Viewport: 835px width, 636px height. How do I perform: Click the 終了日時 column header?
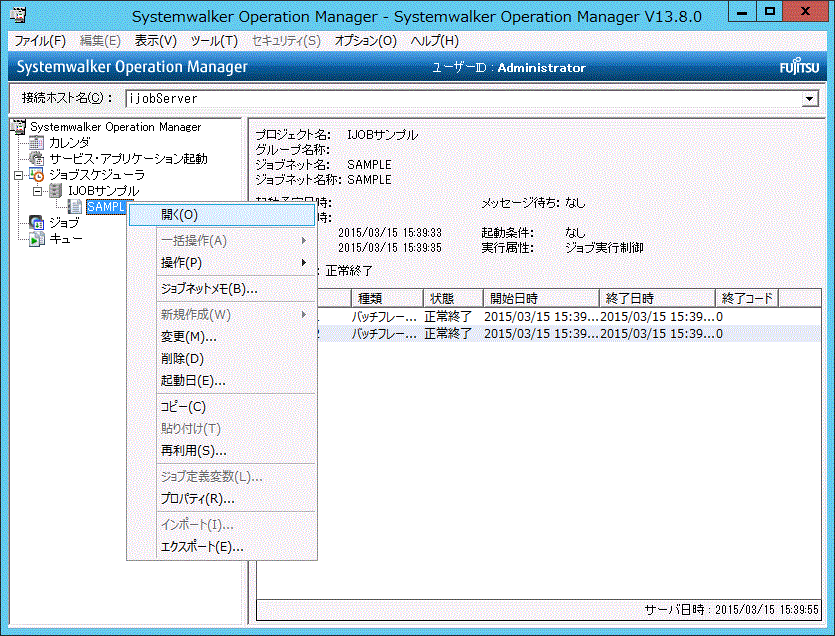click(658, 298)
